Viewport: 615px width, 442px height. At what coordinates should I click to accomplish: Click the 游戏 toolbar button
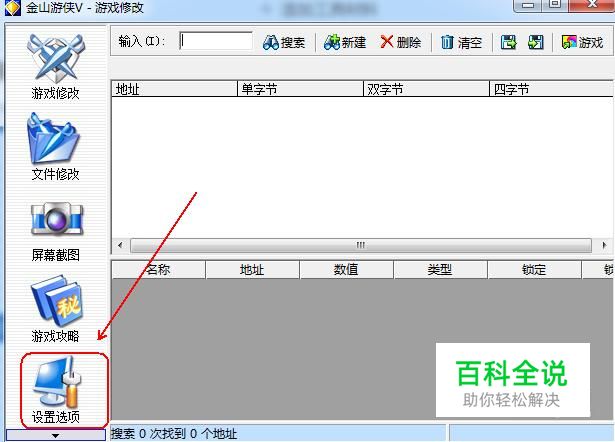582,42
